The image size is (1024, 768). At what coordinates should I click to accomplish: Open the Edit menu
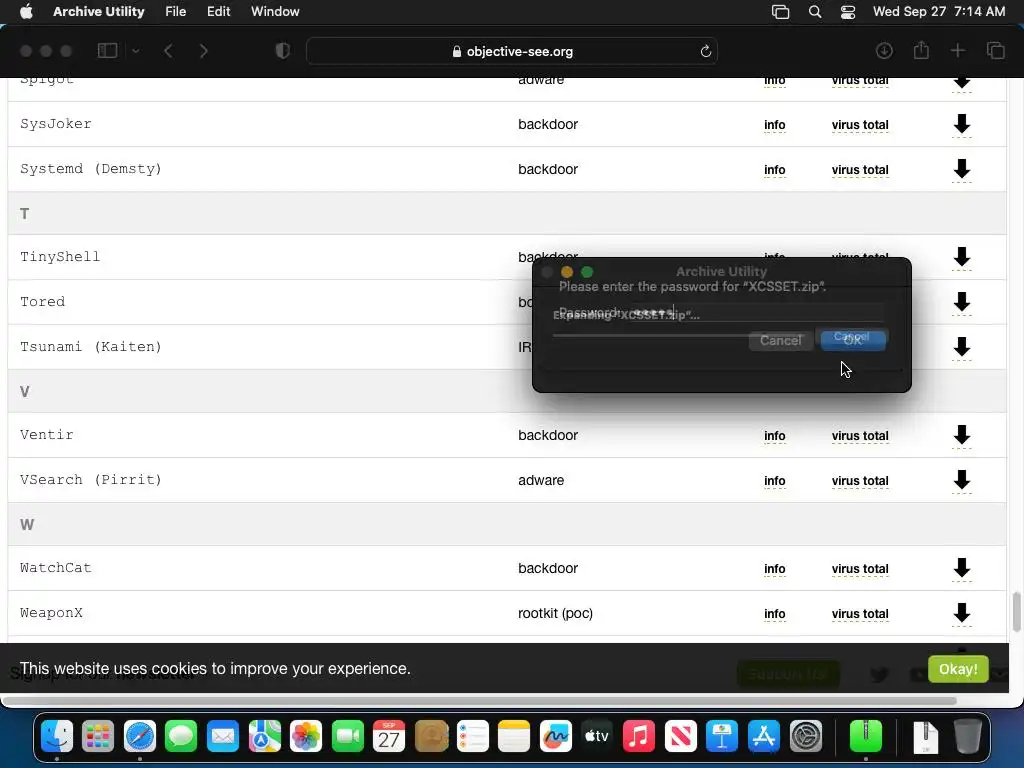click(218, 12)
